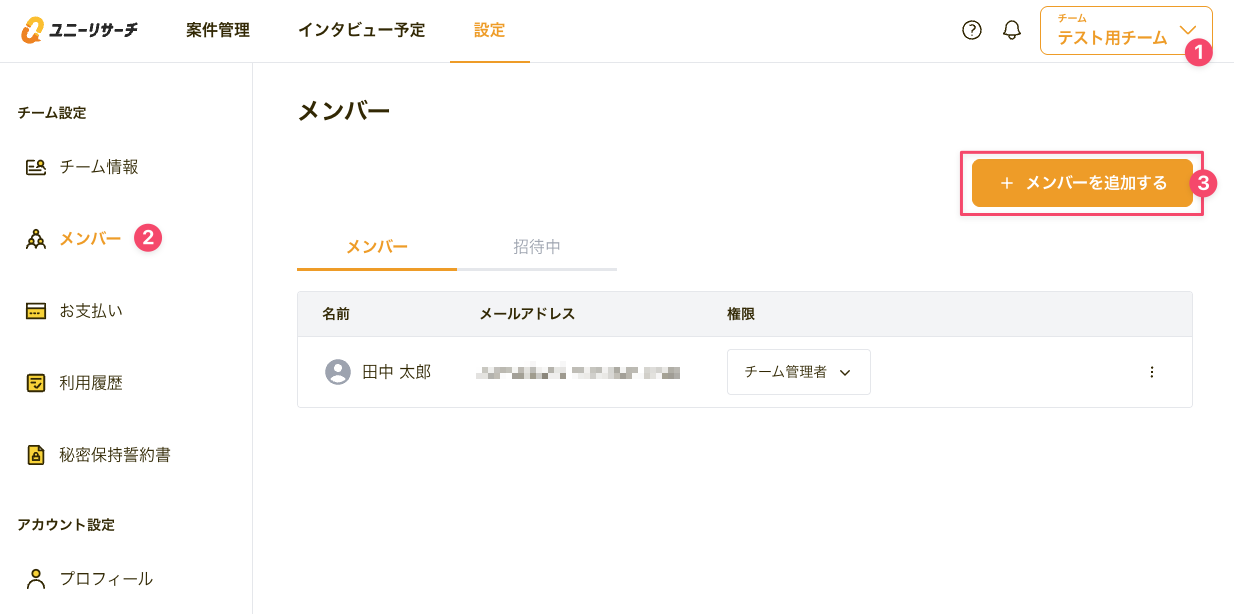Open the three-dot menu for 田中 太郎
Image resolution: width=1234 pixels, height=614 pixels.
pos(1151,372)
